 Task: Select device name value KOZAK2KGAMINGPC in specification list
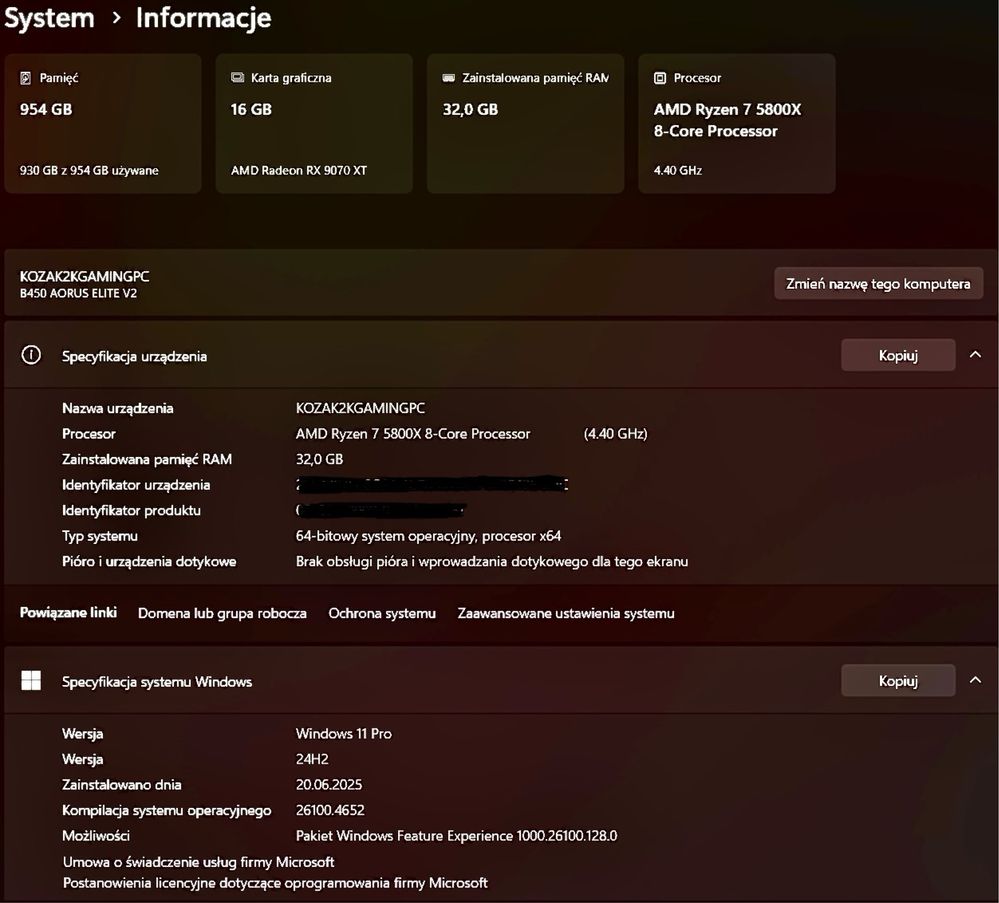pyautogui.click(x=360, y=408)
